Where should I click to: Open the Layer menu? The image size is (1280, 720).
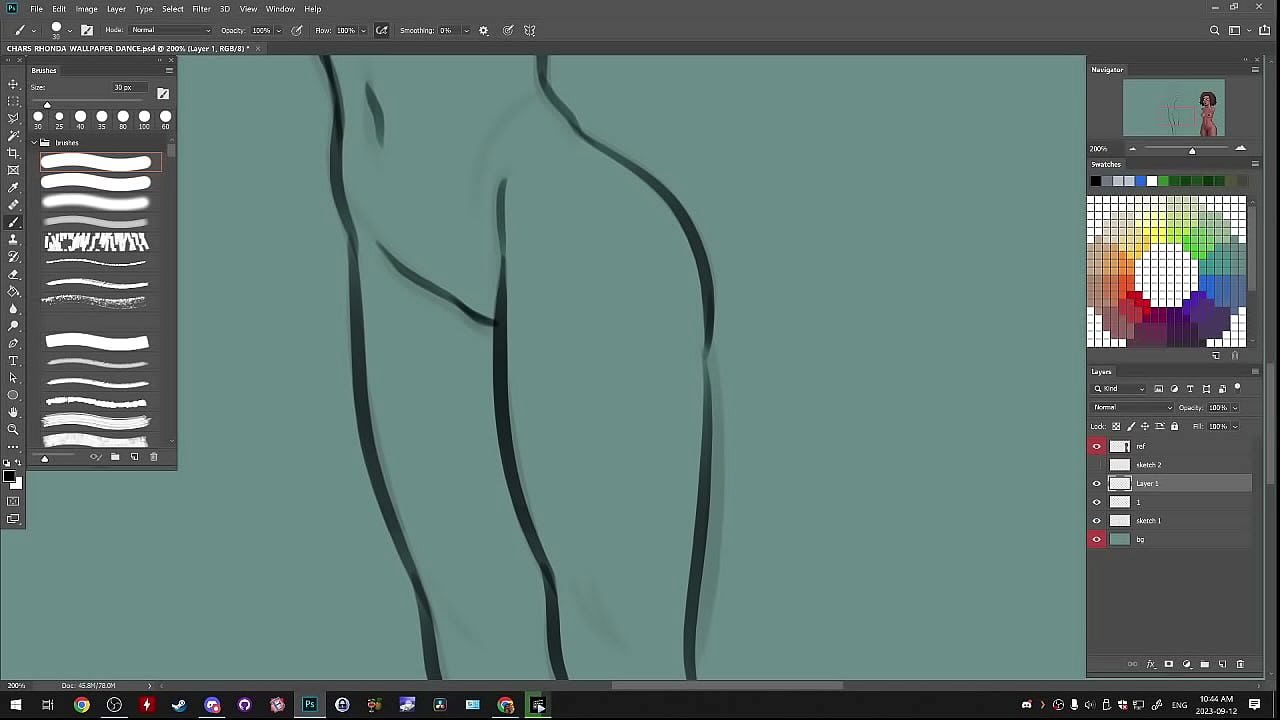[x=116, y=9]
